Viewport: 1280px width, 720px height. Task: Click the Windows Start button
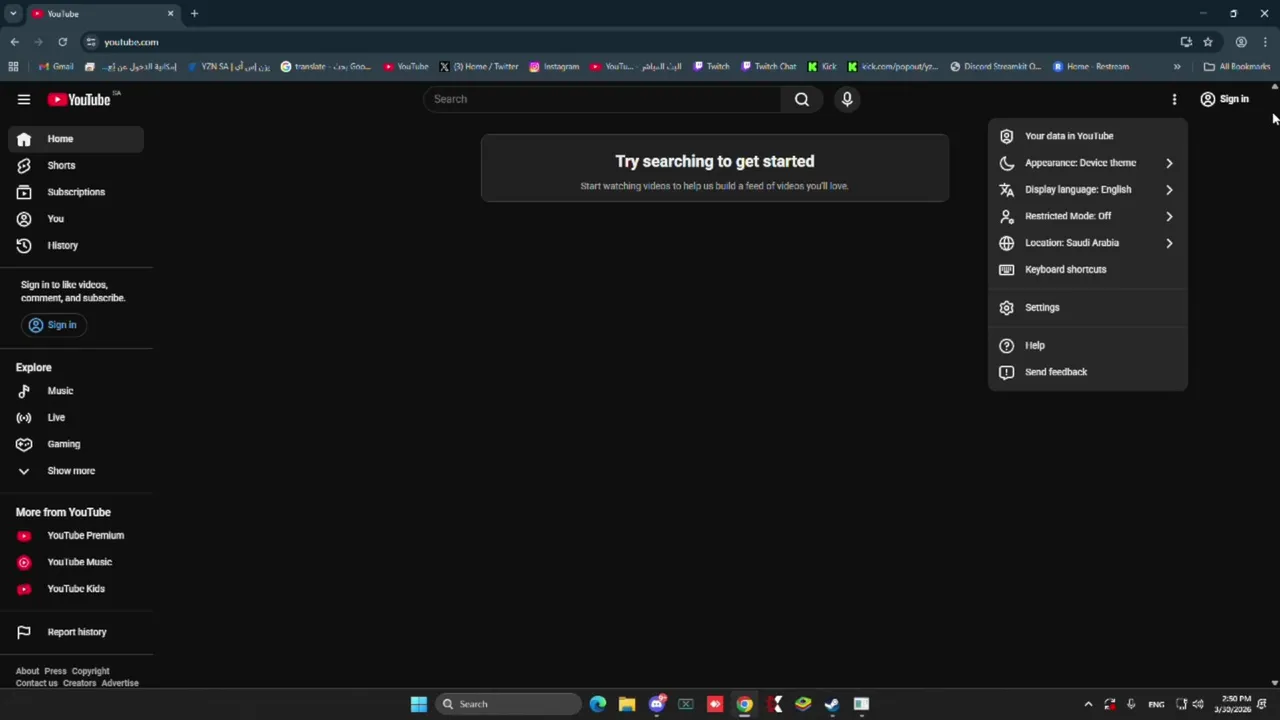click(x=419, y=704)
